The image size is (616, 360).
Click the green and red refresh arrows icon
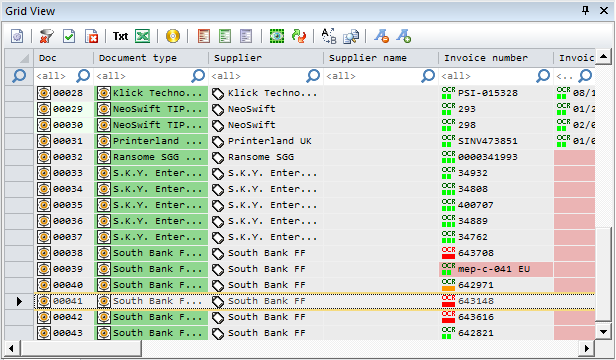299,37
